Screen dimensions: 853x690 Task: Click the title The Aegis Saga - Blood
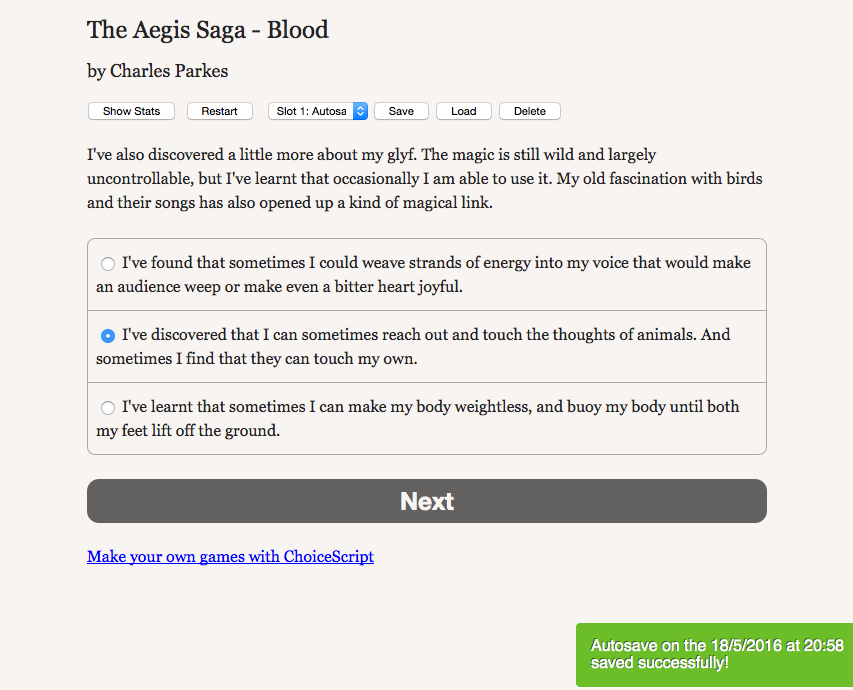coord(208,30)
